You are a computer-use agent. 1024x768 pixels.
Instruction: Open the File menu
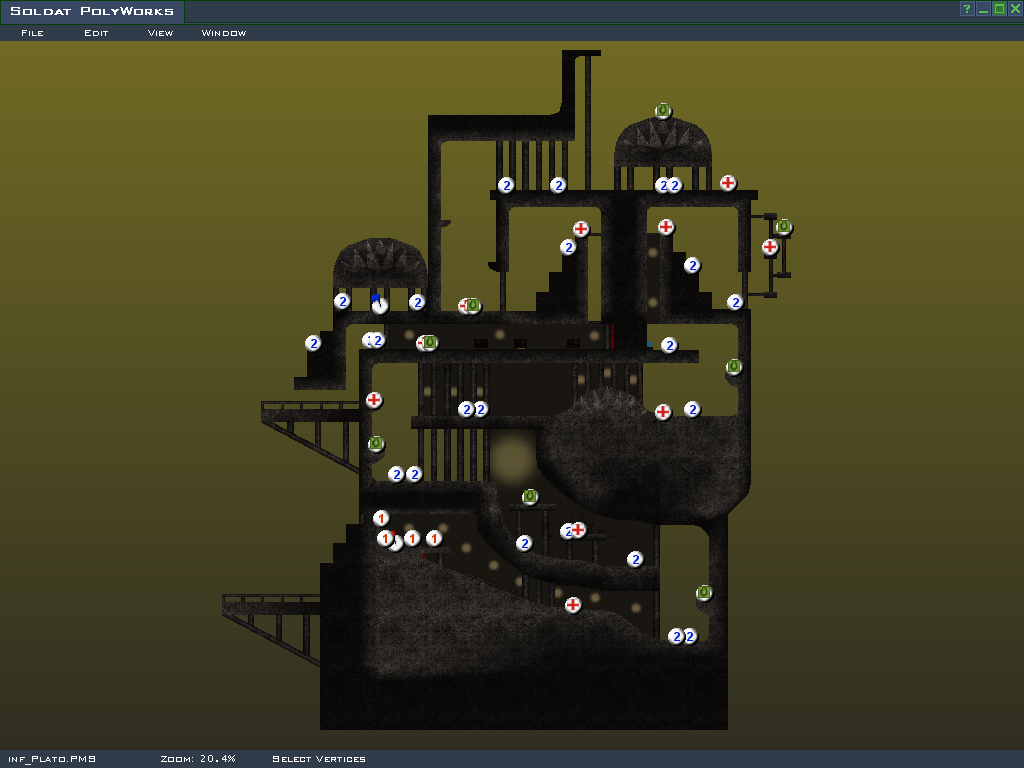(32, 33)
